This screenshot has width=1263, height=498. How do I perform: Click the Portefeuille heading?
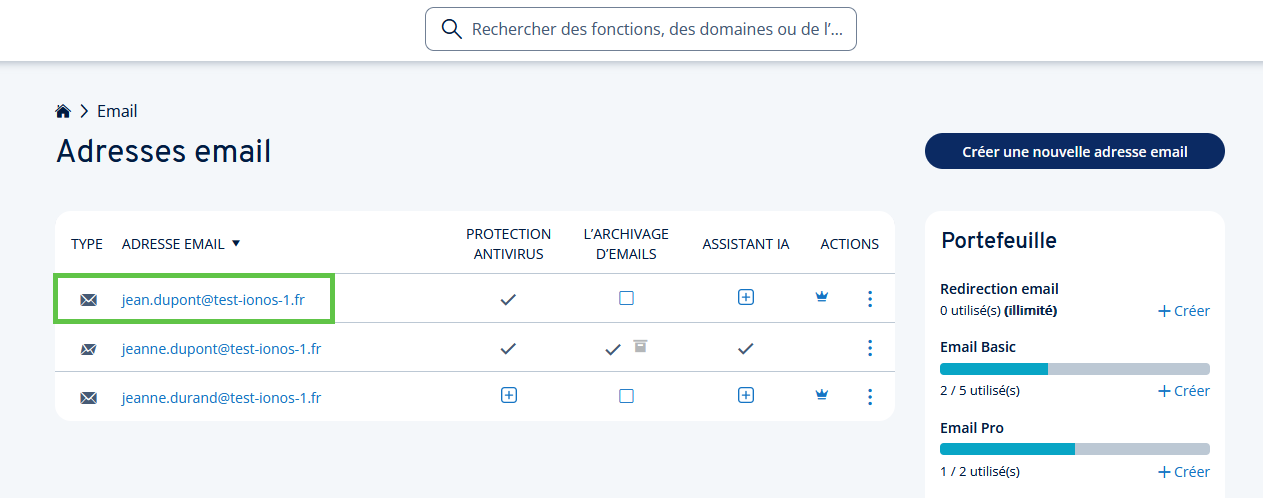click(999, 241)
